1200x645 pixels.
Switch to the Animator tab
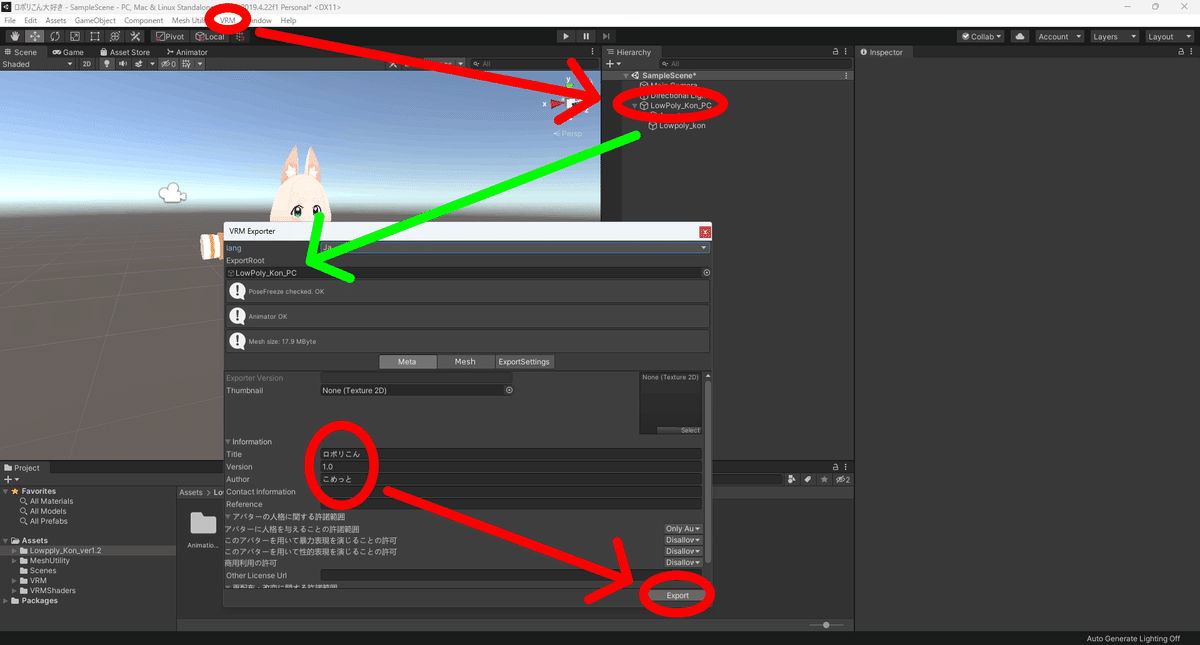click(186, 52)
